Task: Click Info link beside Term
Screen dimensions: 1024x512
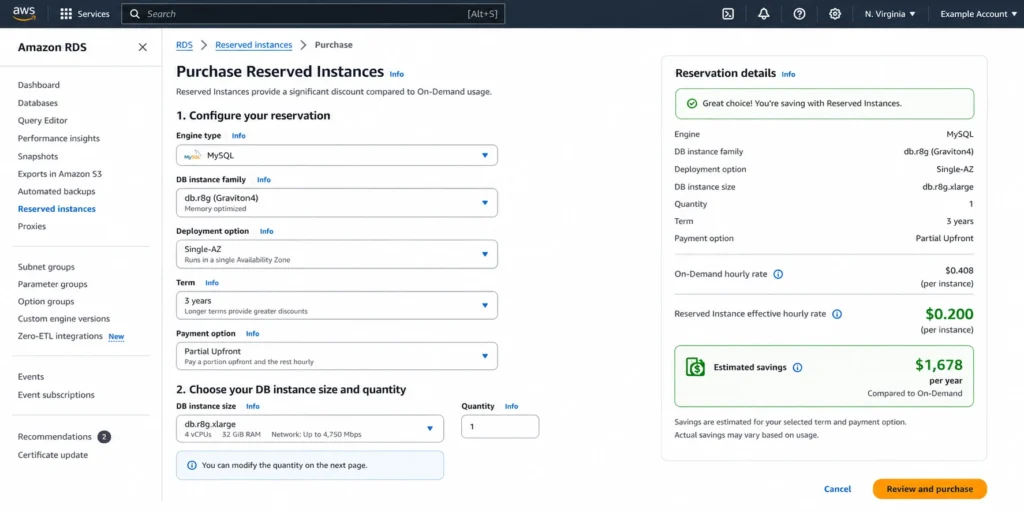Action: 212,283
